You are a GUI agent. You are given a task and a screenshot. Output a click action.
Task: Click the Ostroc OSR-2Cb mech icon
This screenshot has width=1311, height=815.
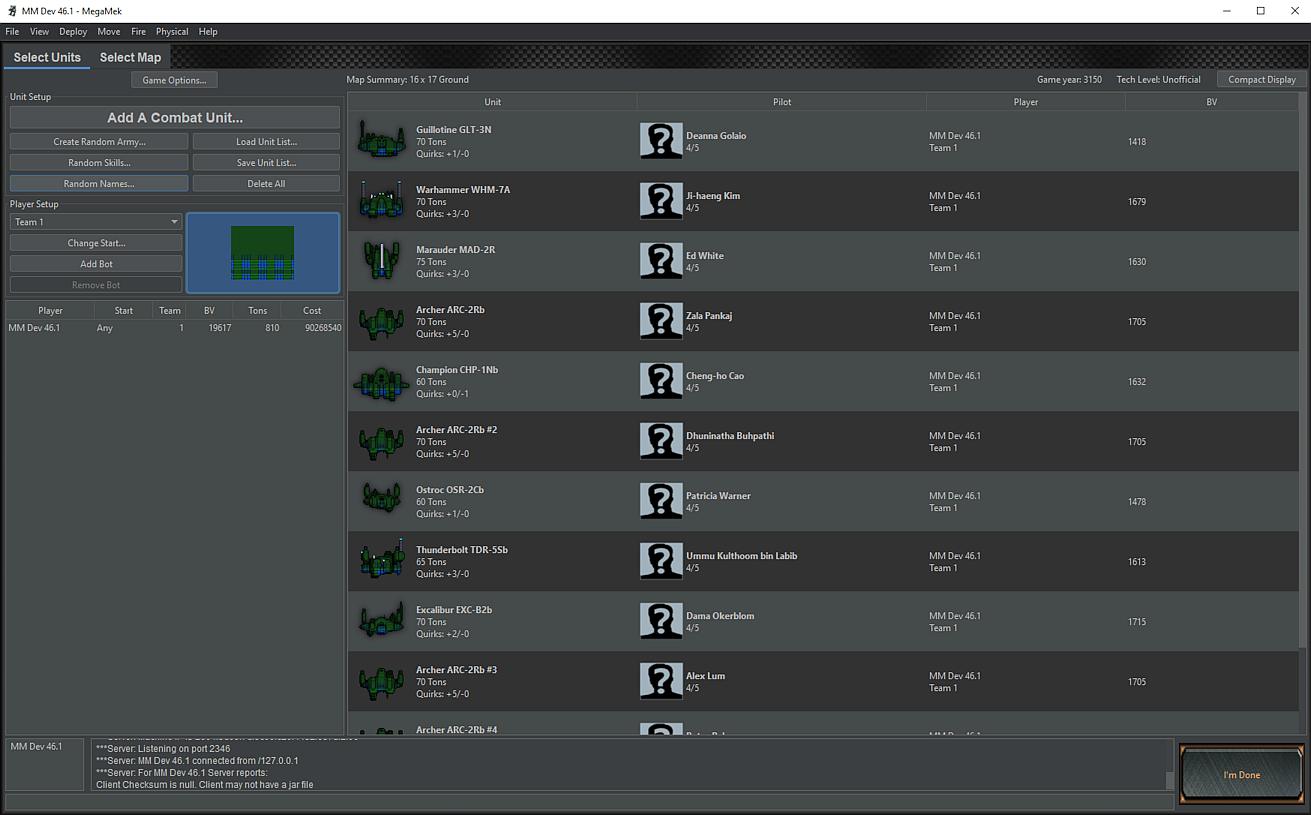[x=381, y=497]
